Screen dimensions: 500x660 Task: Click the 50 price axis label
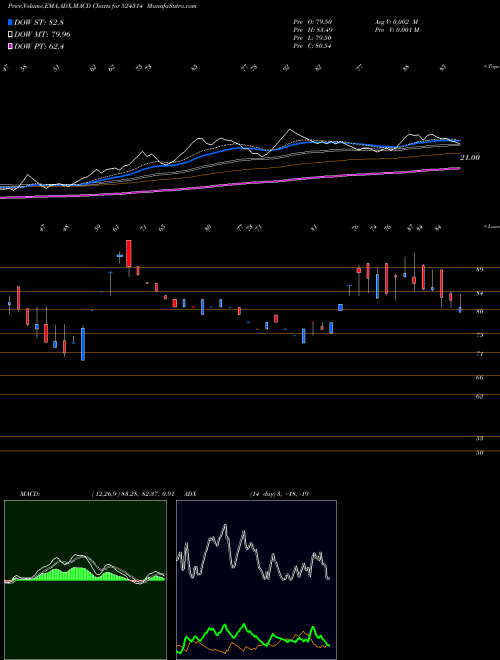(479, 452)
